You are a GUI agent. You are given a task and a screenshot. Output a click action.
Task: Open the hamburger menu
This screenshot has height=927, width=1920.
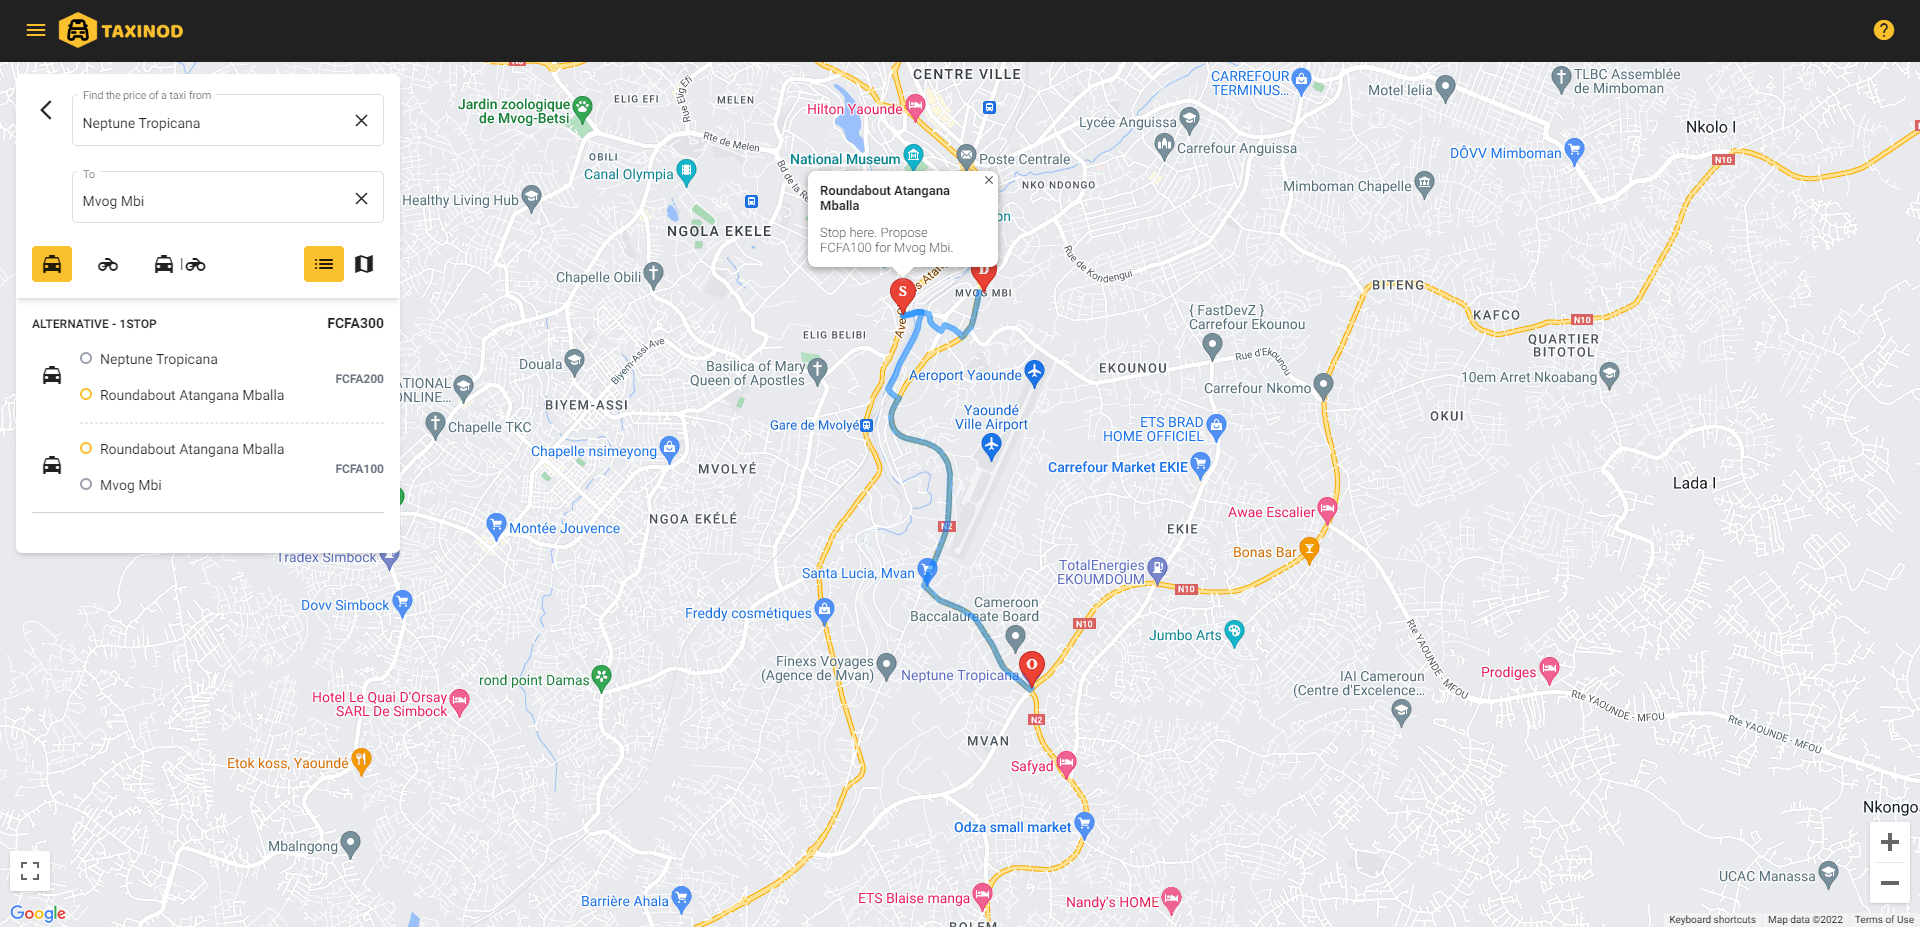coord(36,30)
